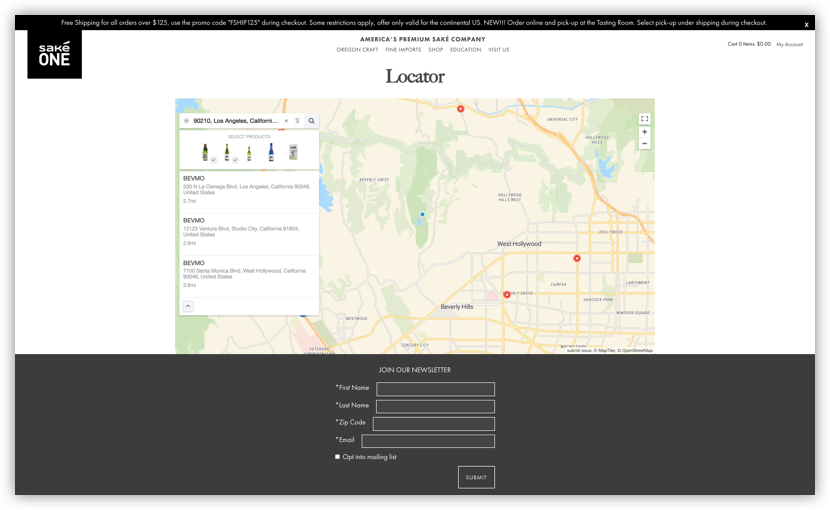Zoom out on the map
Viewport: 830px width, 510px height.
644,144
